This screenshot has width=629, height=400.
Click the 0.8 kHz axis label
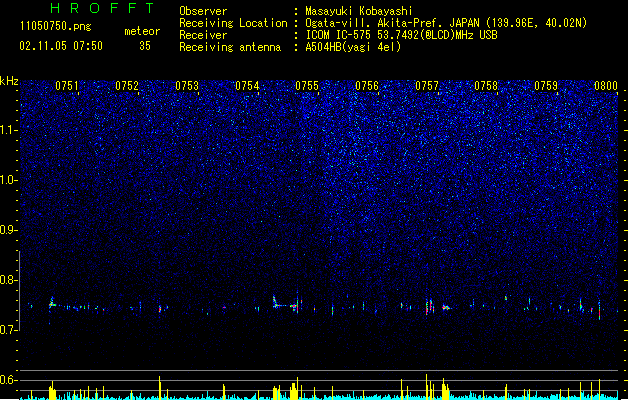[x=9, y=280]
